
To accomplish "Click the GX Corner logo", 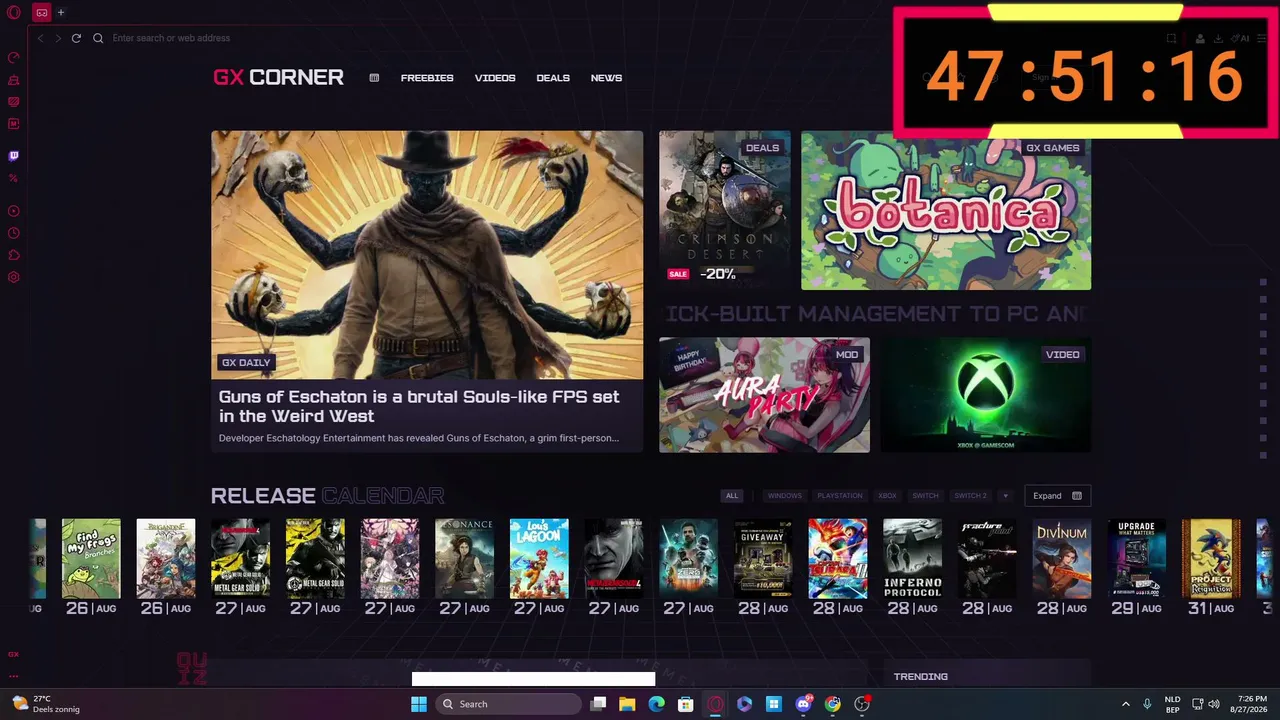I will pyautogui.click(x=278, y=77).
